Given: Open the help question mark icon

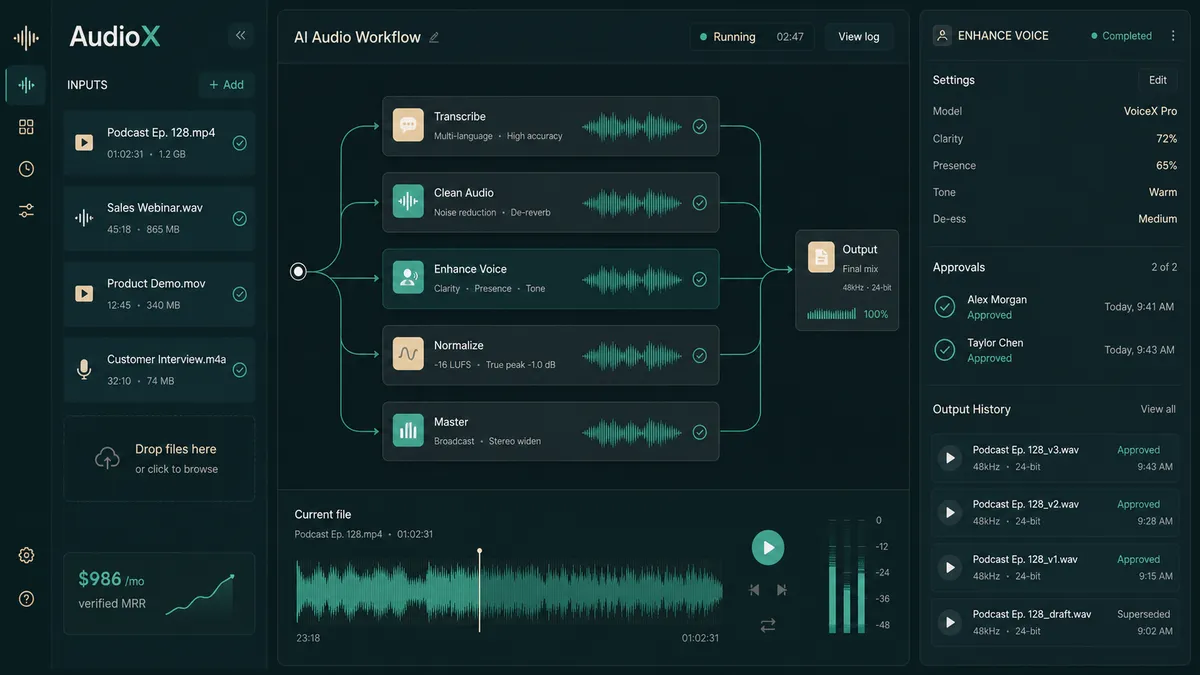Looking at the screenshot, I should coord(26,599).
